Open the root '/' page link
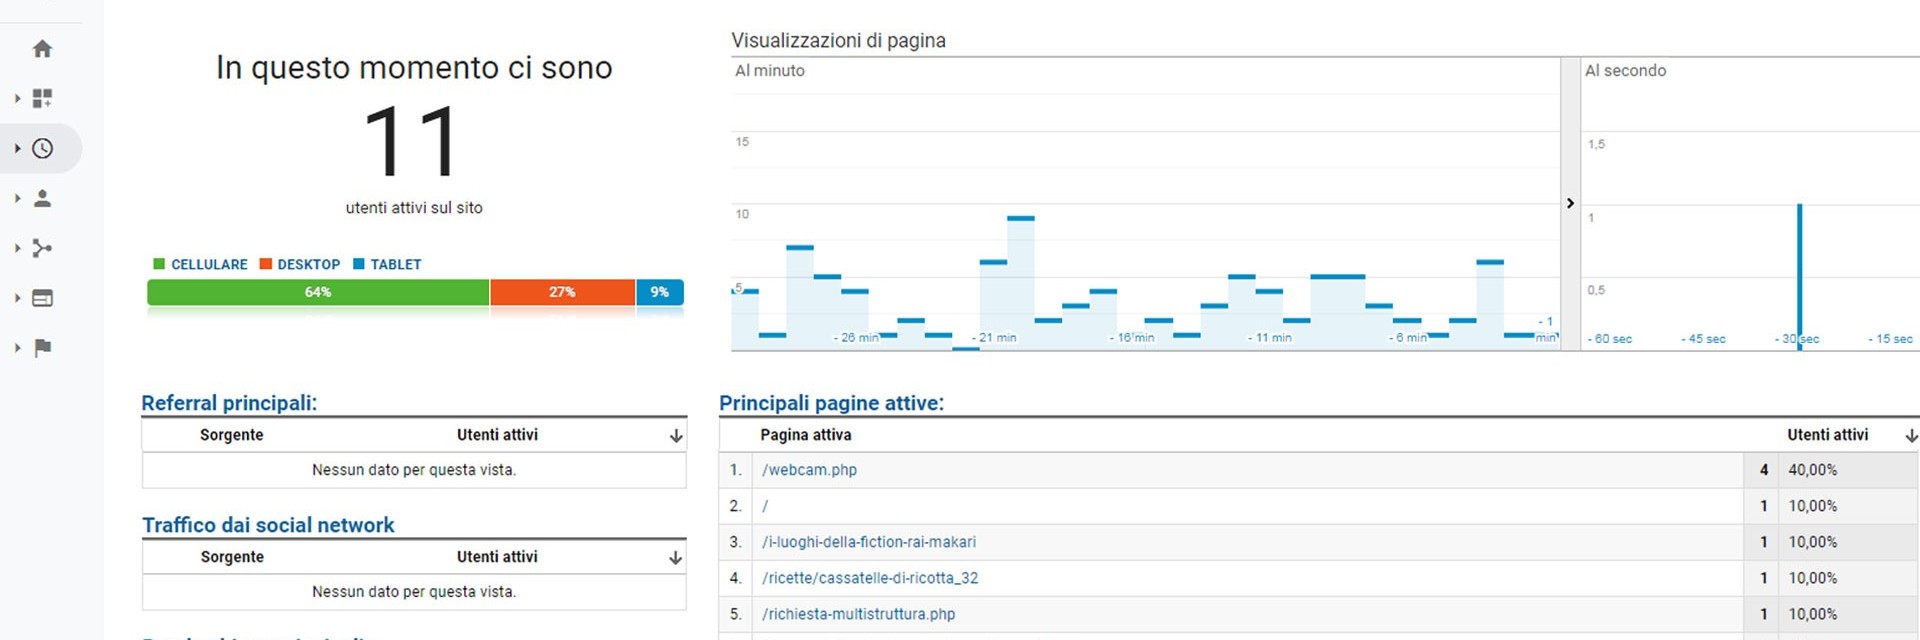The image size is (1920, 640). point(765,506)
